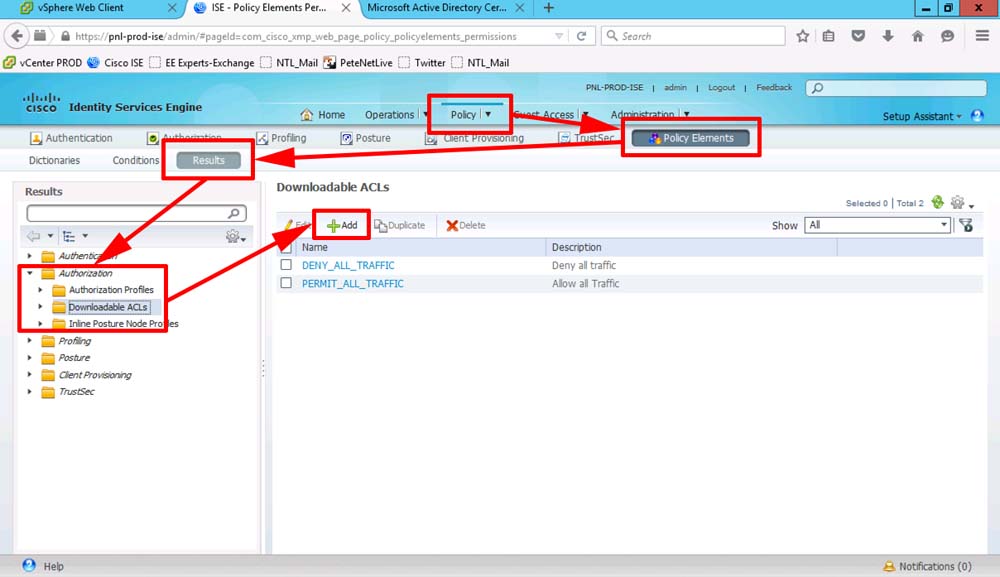
Task: Click the Duplicate toolbar icon
Action: point(381,226)
